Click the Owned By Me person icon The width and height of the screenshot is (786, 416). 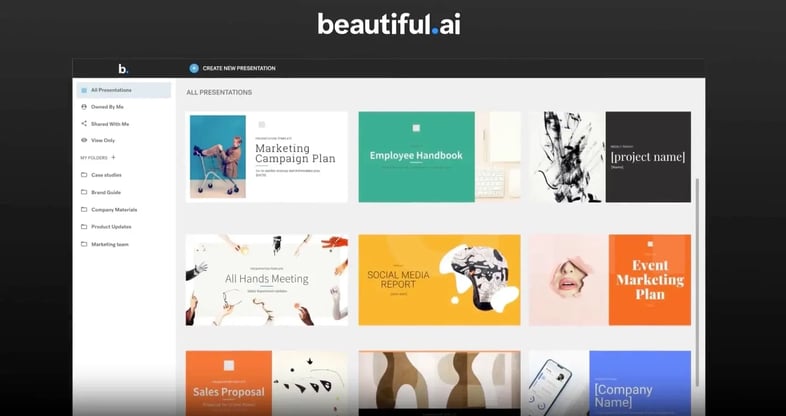(x=84, y=107)
